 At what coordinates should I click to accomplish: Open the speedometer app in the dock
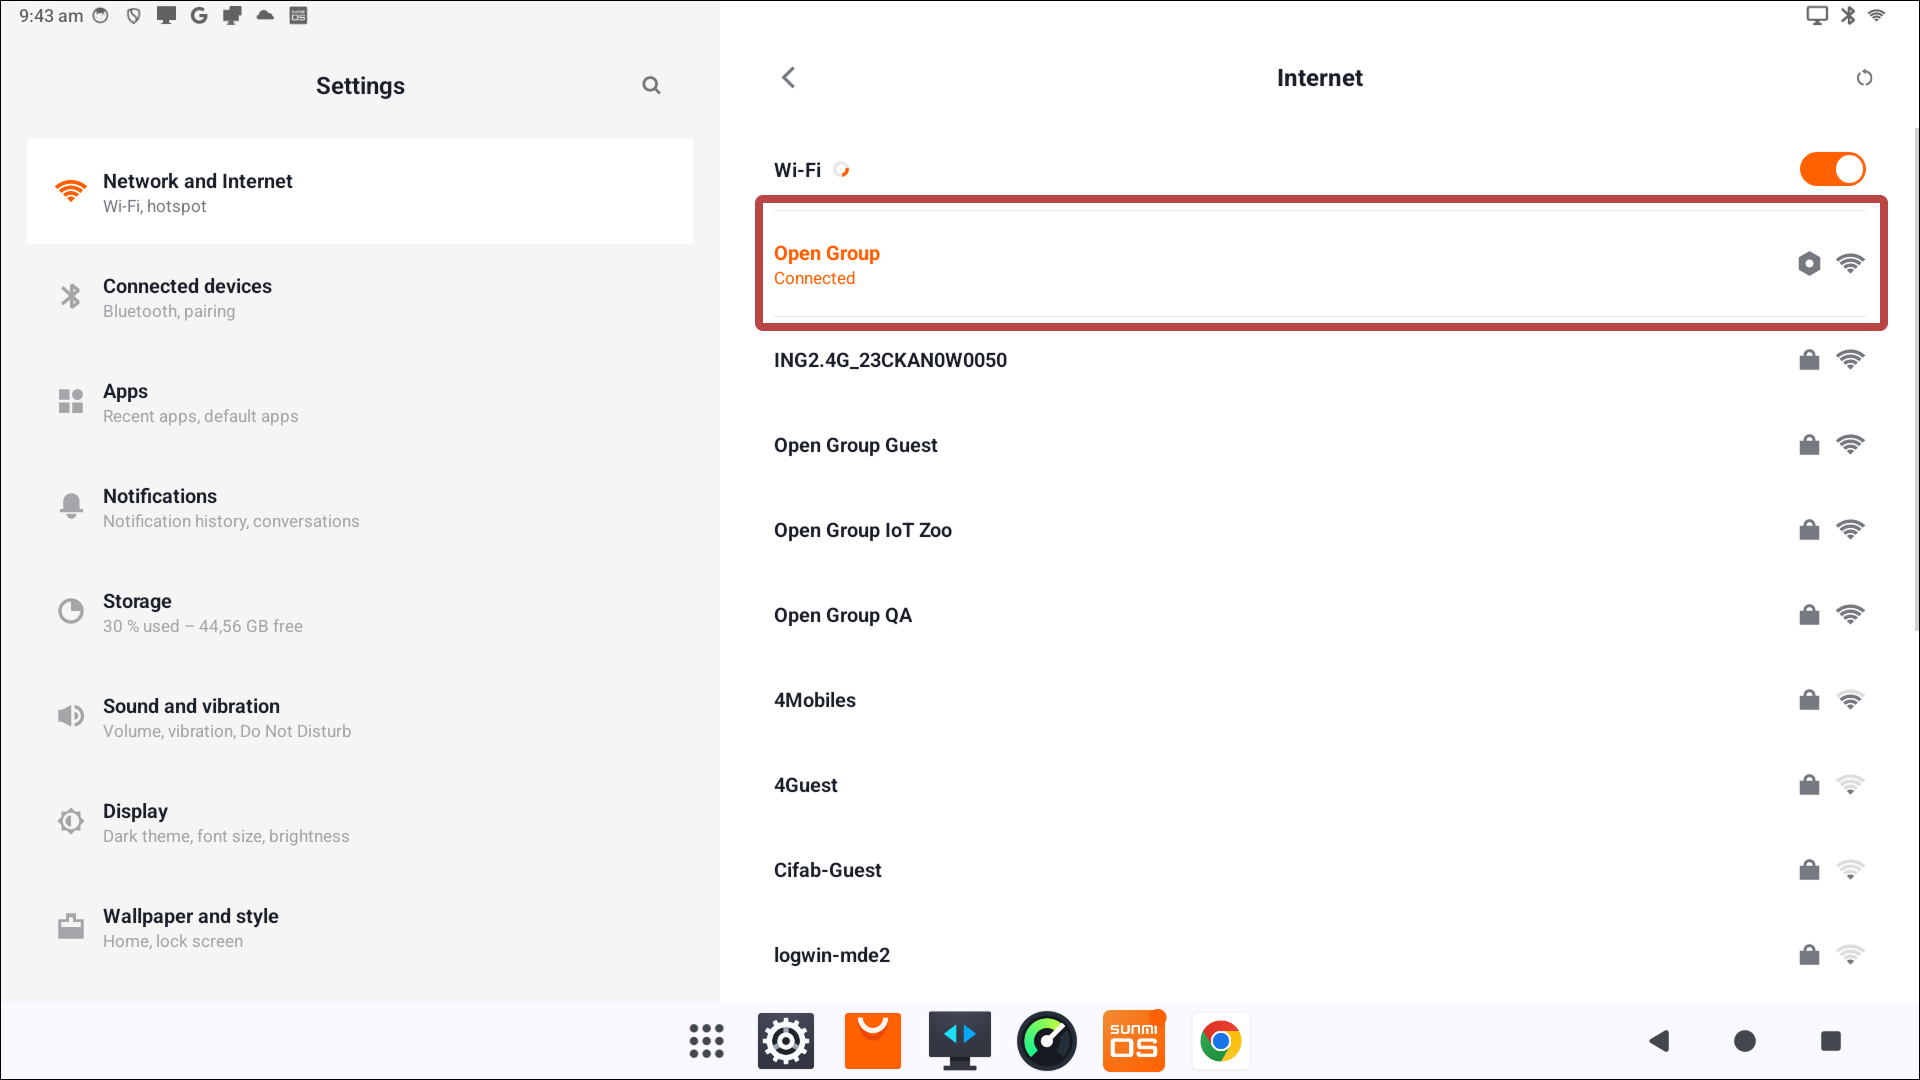click(x=1046, y=1041)
